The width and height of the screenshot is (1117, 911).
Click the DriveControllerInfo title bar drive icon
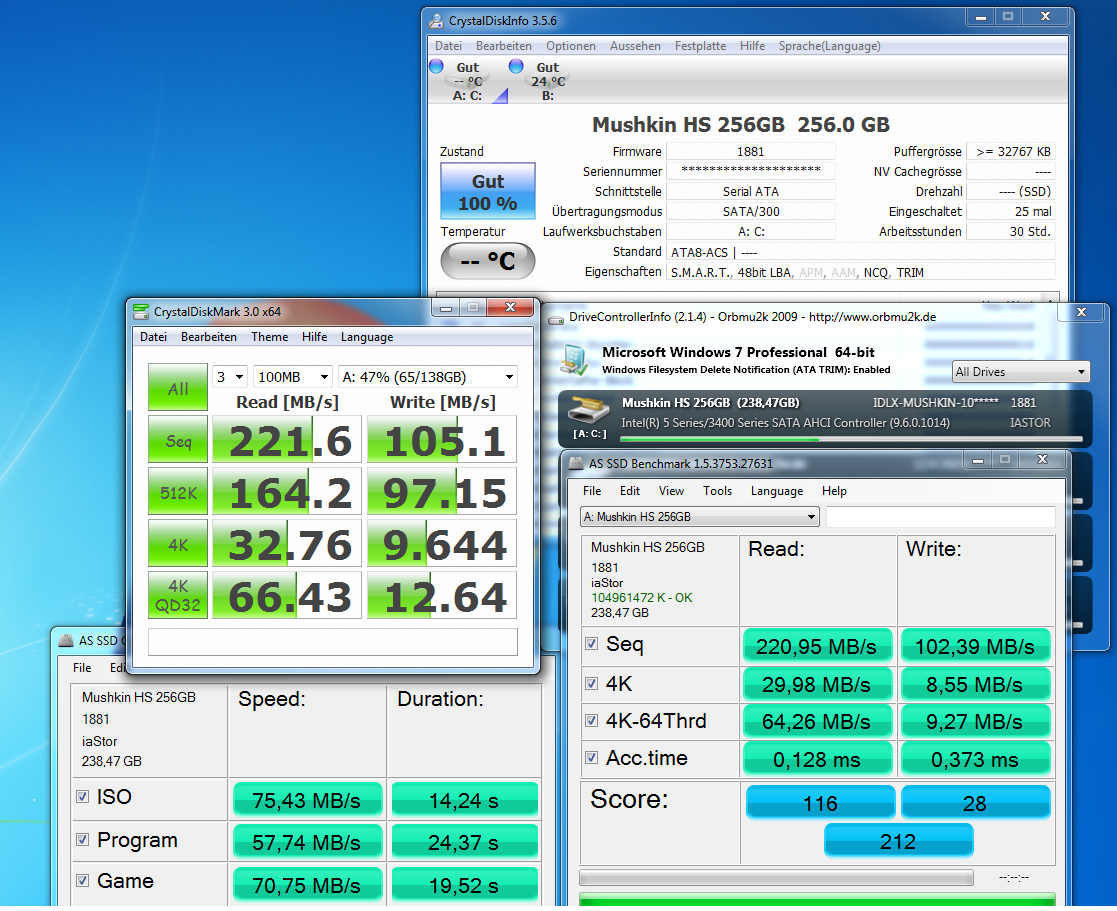pyautogui.click(x=556, y=318)
